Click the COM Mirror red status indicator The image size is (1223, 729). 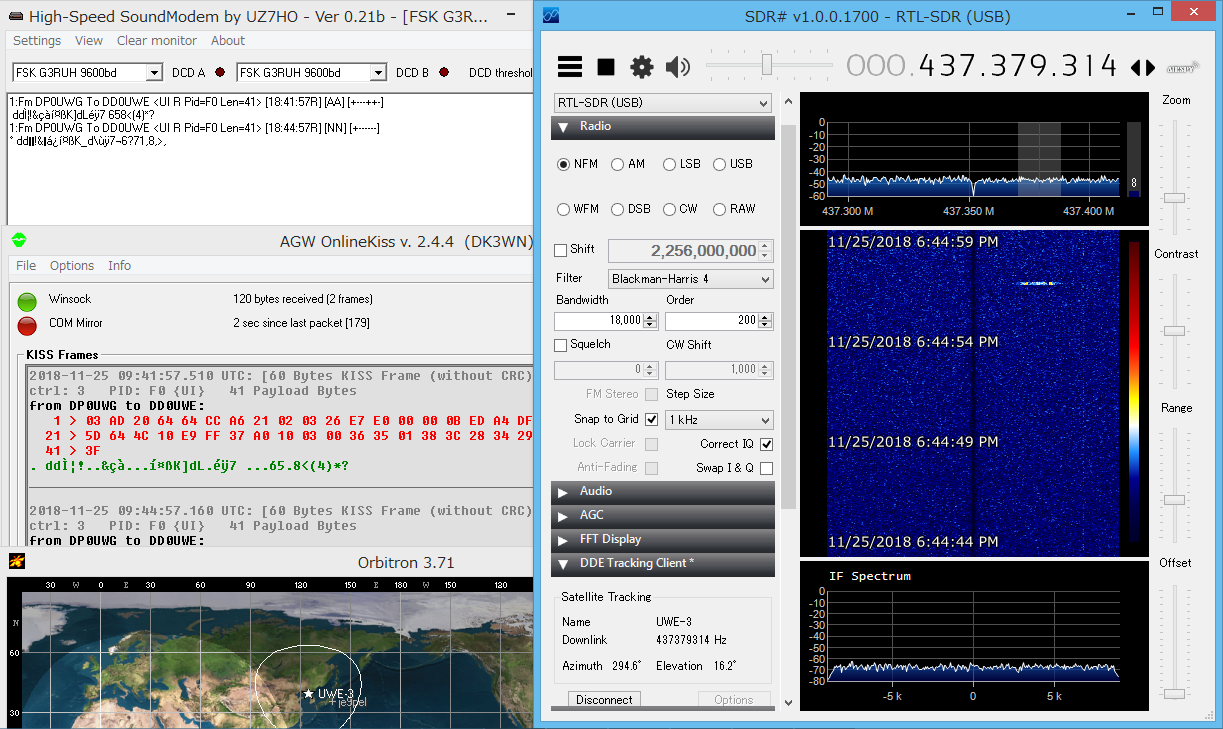pyautogui.click(x=27, y=324)
